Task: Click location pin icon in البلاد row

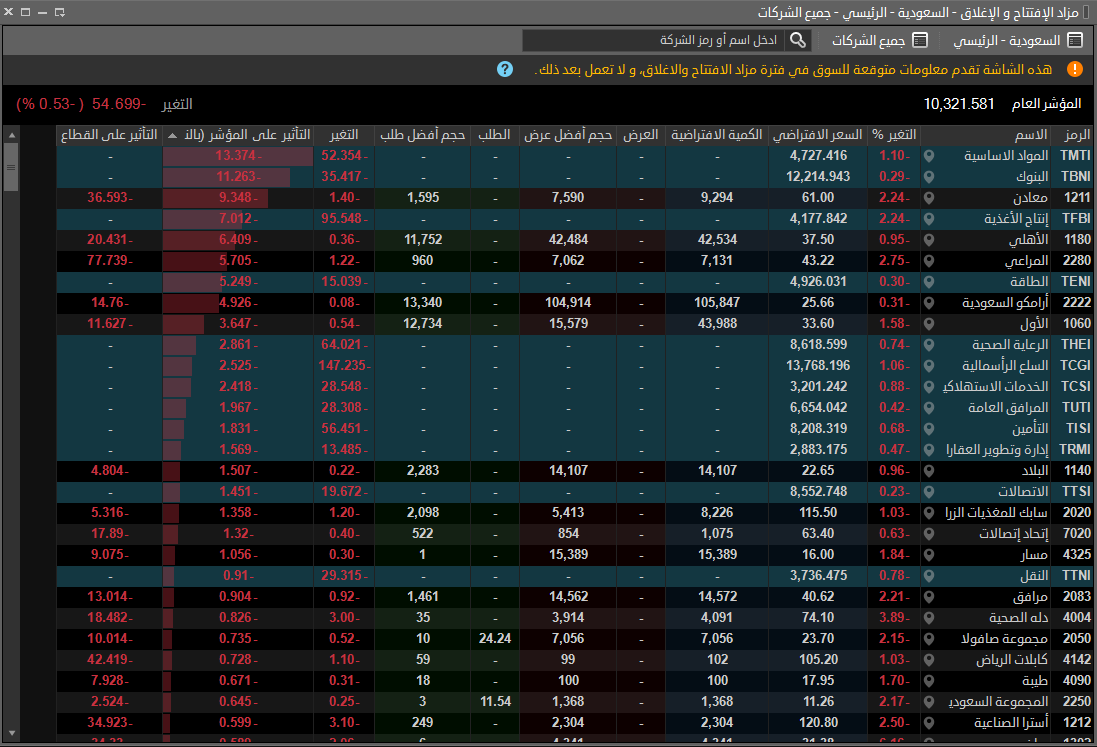Action: click(x=928, y=471)
